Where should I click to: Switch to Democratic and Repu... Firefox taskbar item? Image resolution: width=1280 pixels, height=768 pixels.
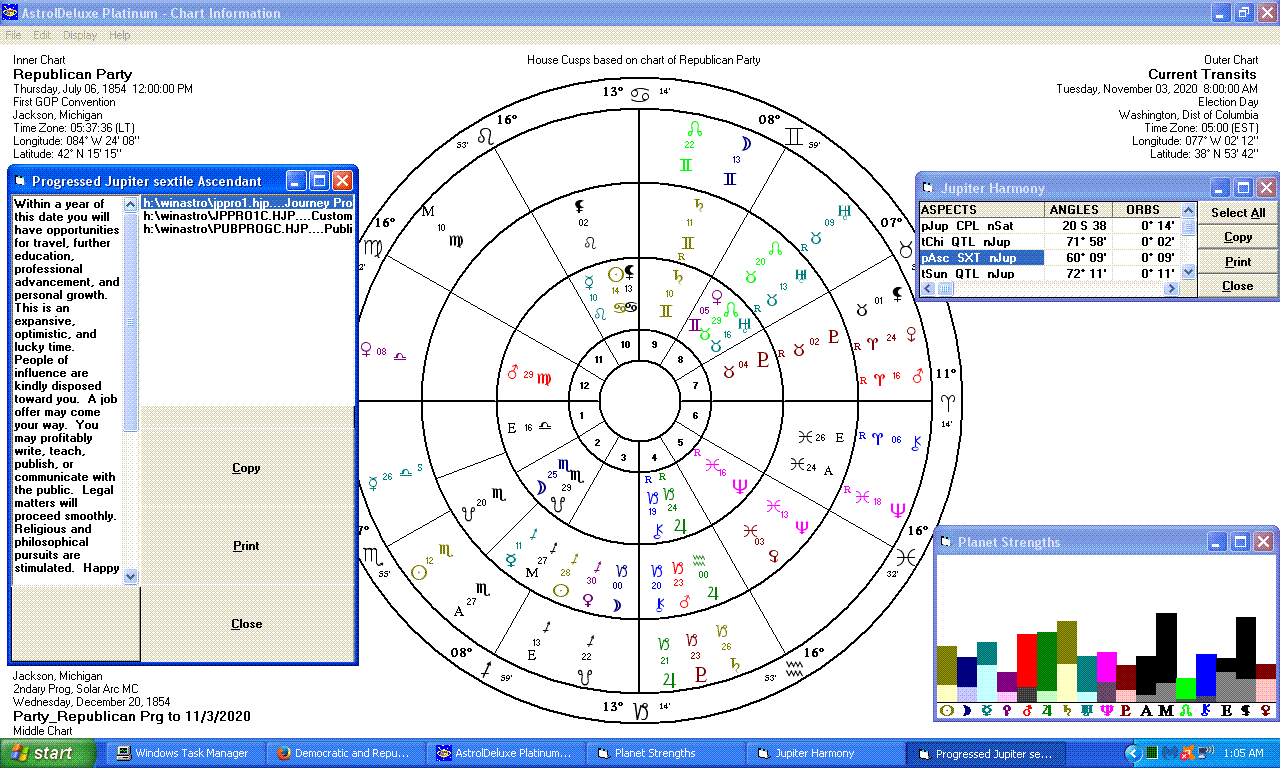(345, 753)
